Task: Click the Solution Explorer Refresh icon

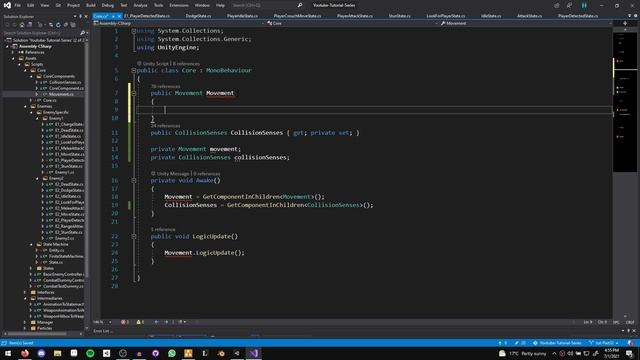Action: tap(58, 25)
